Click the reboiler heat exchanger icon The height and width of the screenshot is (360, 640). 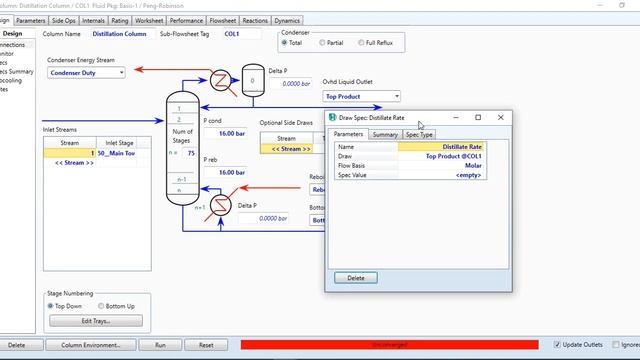220,205
